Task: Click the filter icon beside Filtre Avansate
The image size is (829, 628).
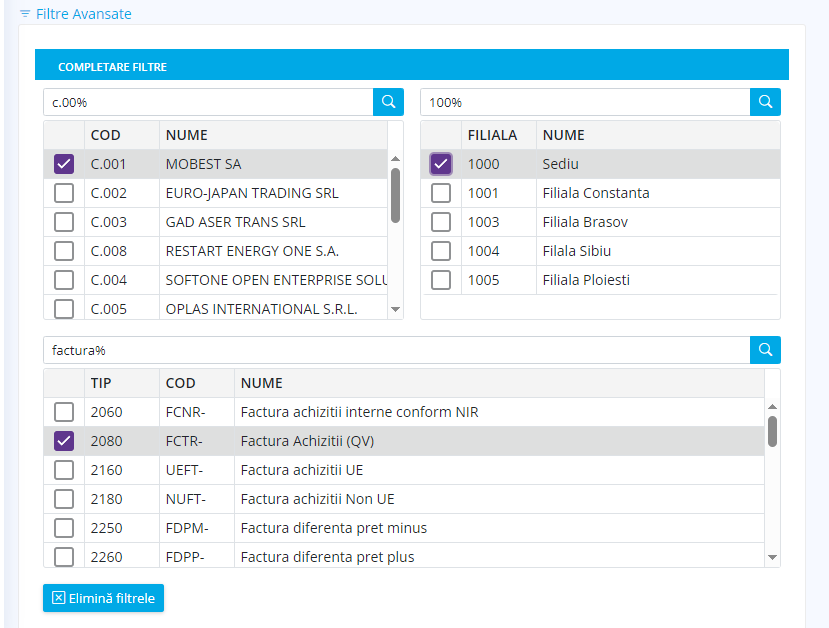Action: pyautogui.click(x=25, y=15)
